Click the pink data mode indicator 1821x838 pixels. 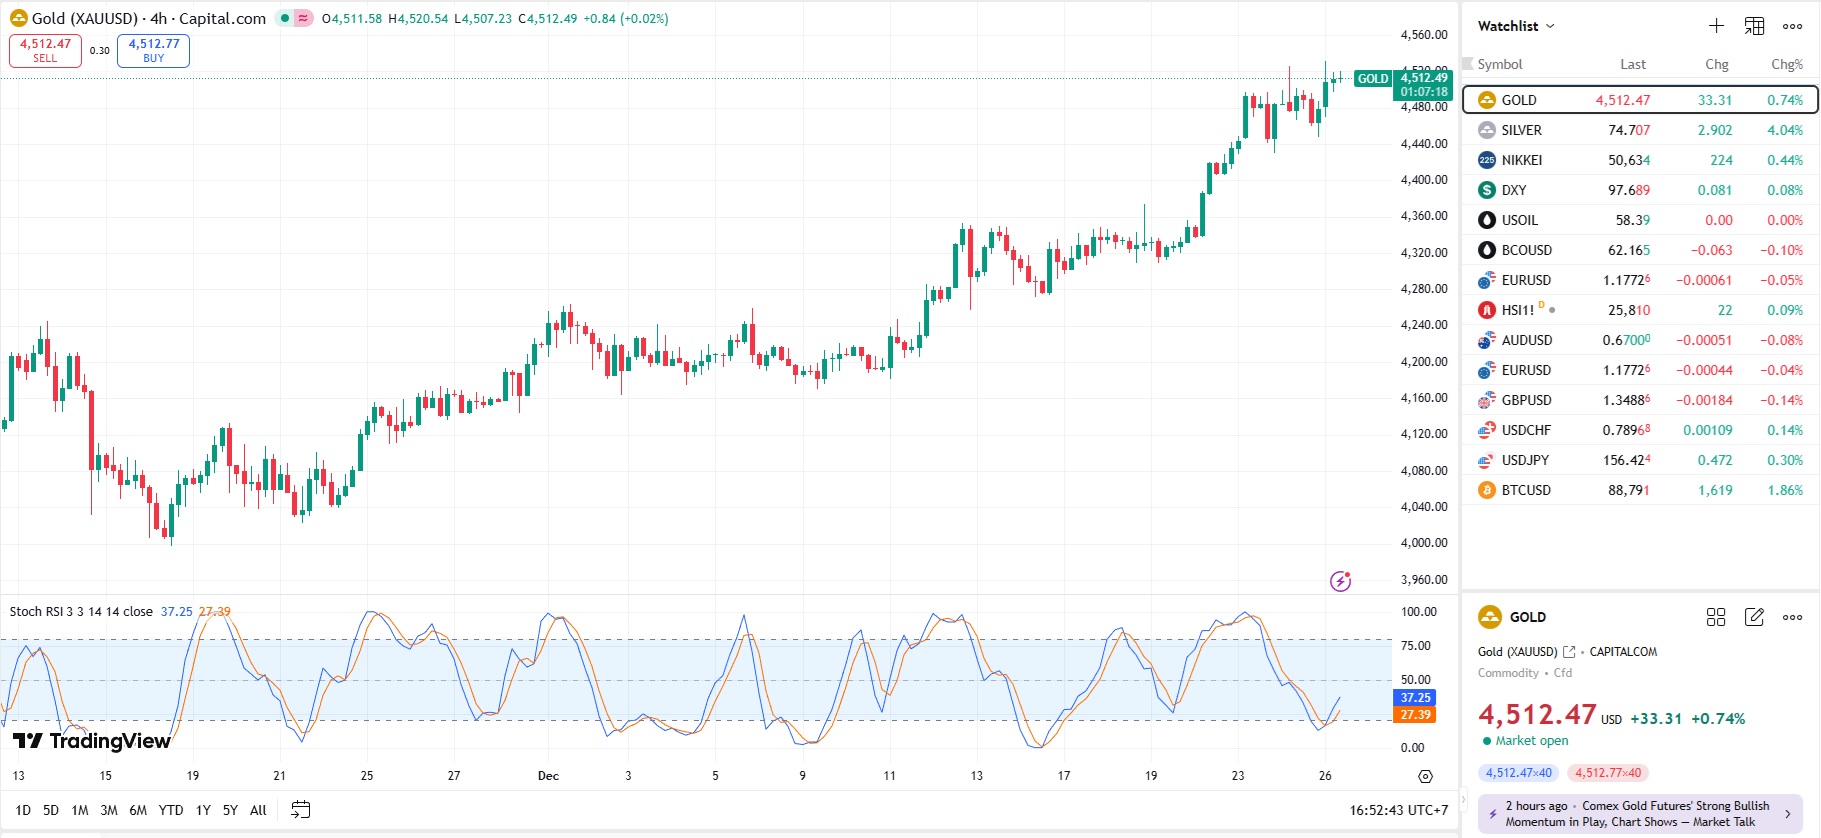pyautogui.click(x=303, y=18)
